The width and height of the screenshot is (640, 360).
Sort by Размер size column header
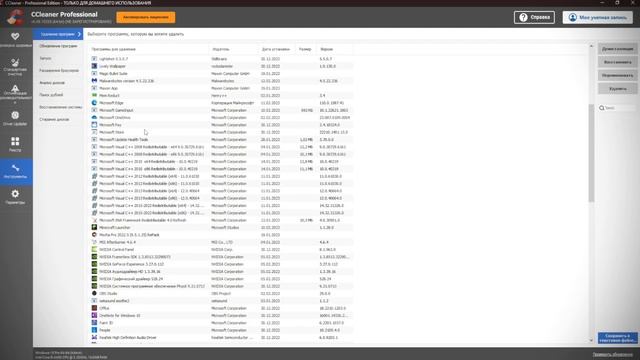pos(306,49)
